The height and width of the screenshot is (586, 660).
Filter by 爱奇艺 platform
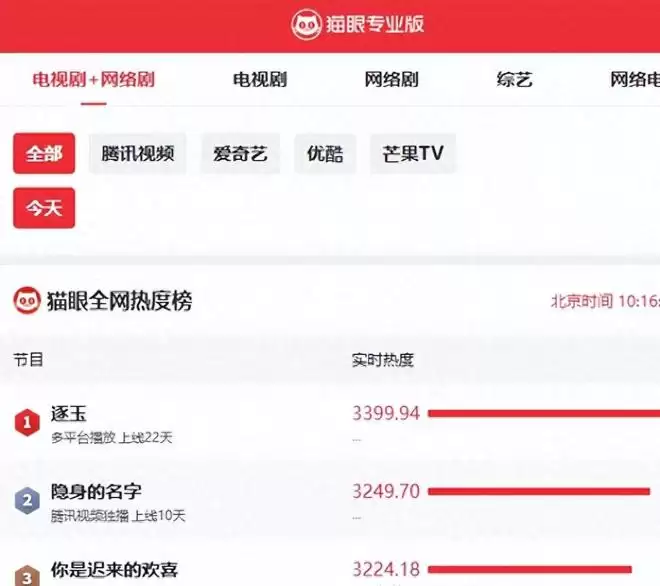[x=240, y=154]
